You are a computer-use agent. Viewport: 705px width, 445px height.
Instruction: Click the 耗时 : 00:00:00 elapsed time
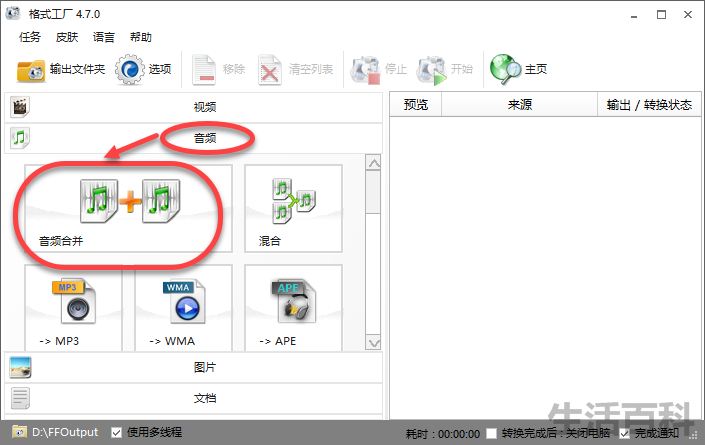point(443,434)
